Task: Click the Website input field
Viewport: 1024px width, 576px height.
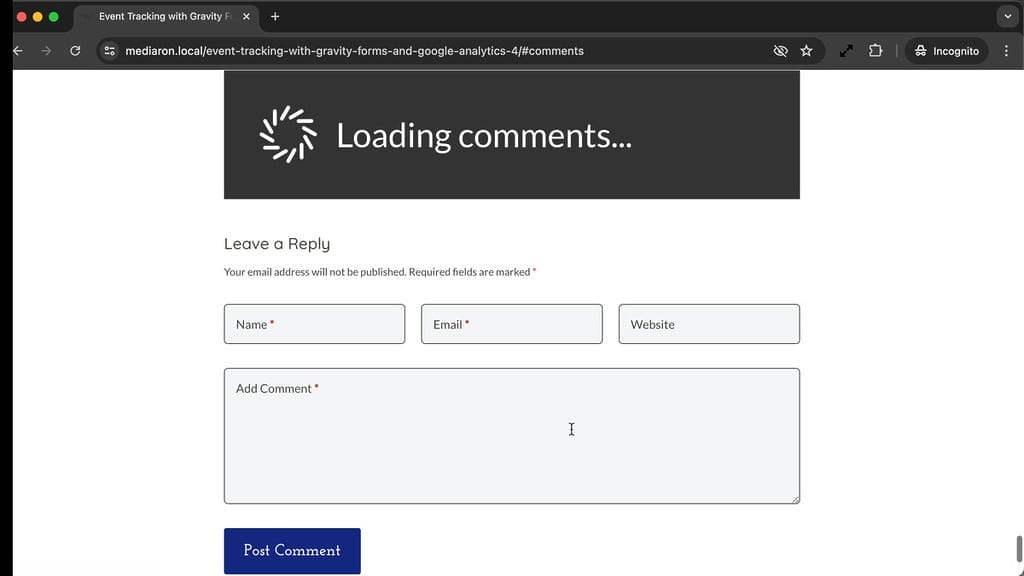Action: (709, 324)
